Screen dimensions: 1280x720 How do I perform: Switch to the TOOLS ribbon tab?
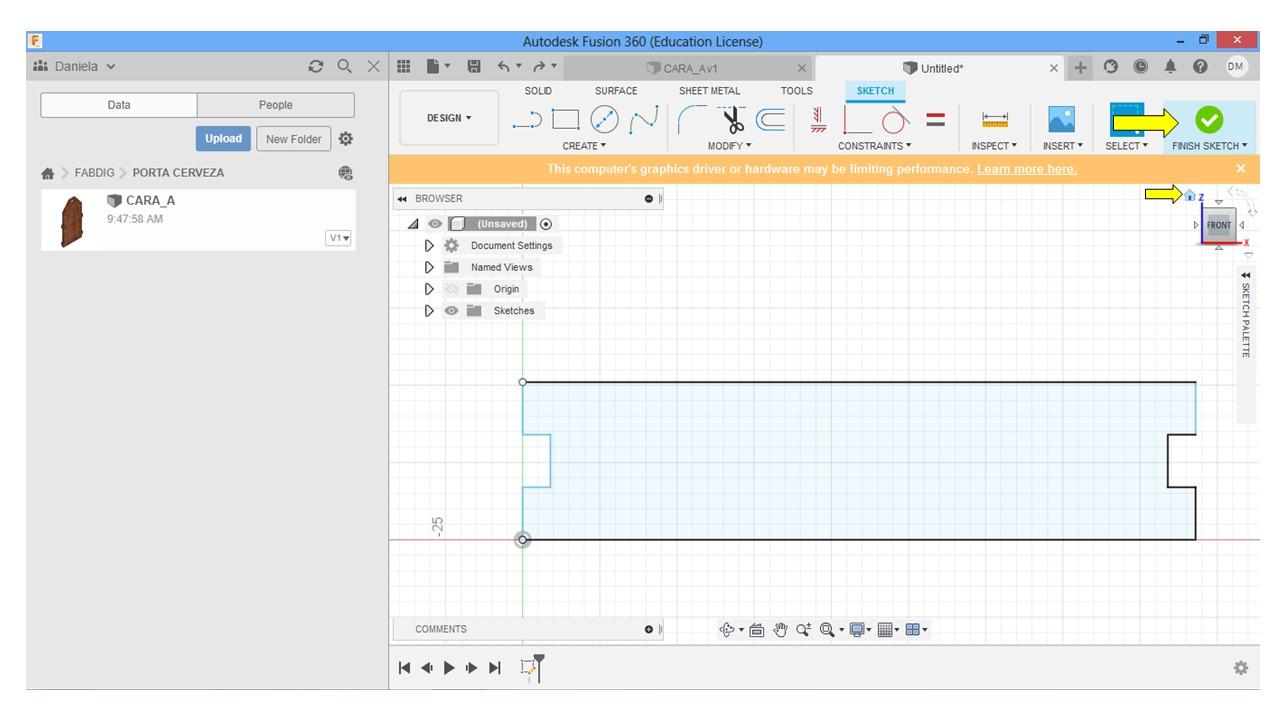tap(797, 91)
